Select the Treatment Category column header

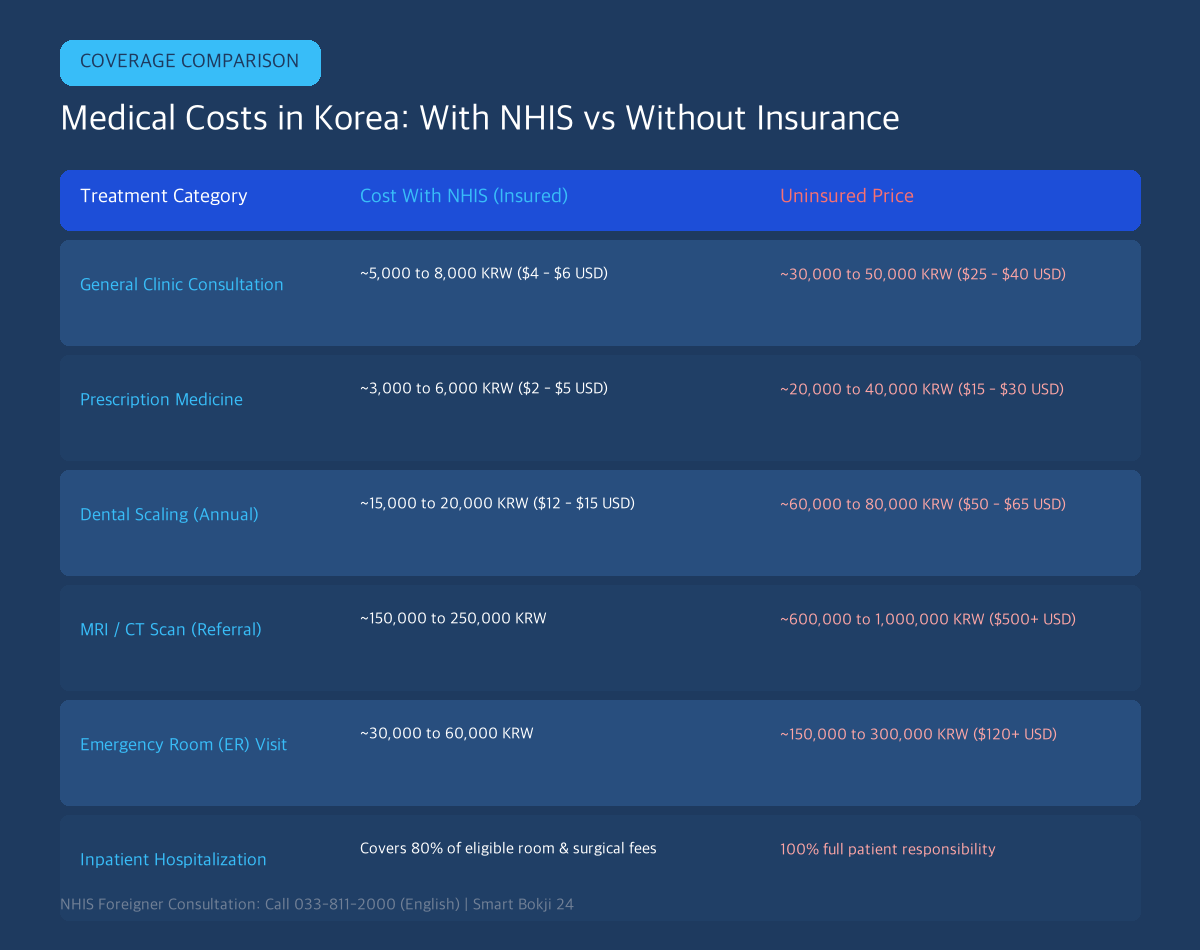164,196
